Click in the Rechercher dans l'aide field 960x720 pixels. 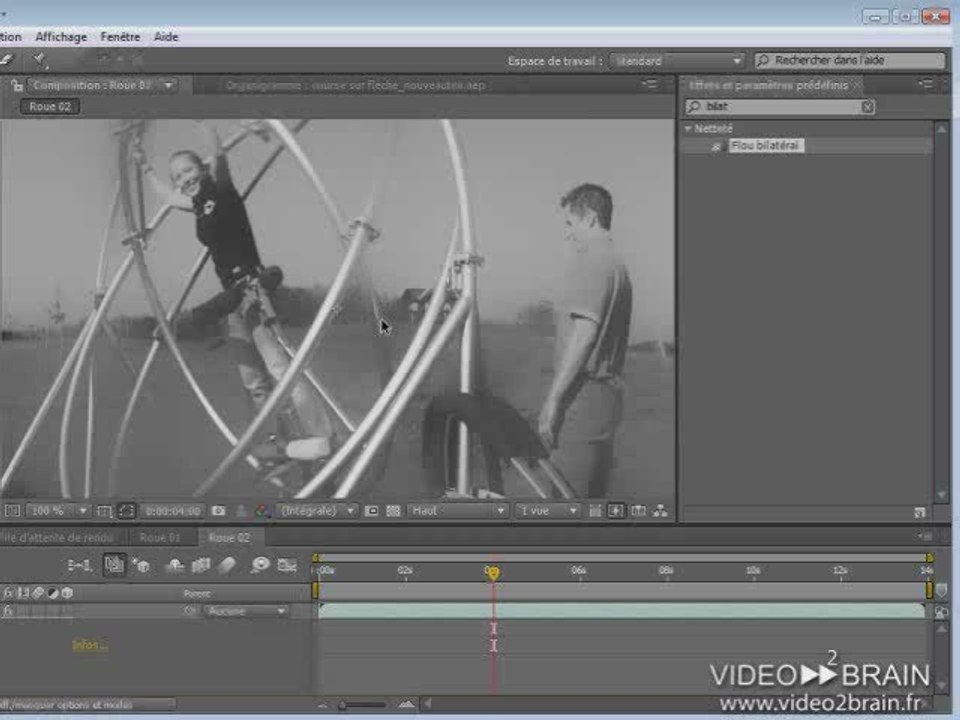tap(850, 60)
